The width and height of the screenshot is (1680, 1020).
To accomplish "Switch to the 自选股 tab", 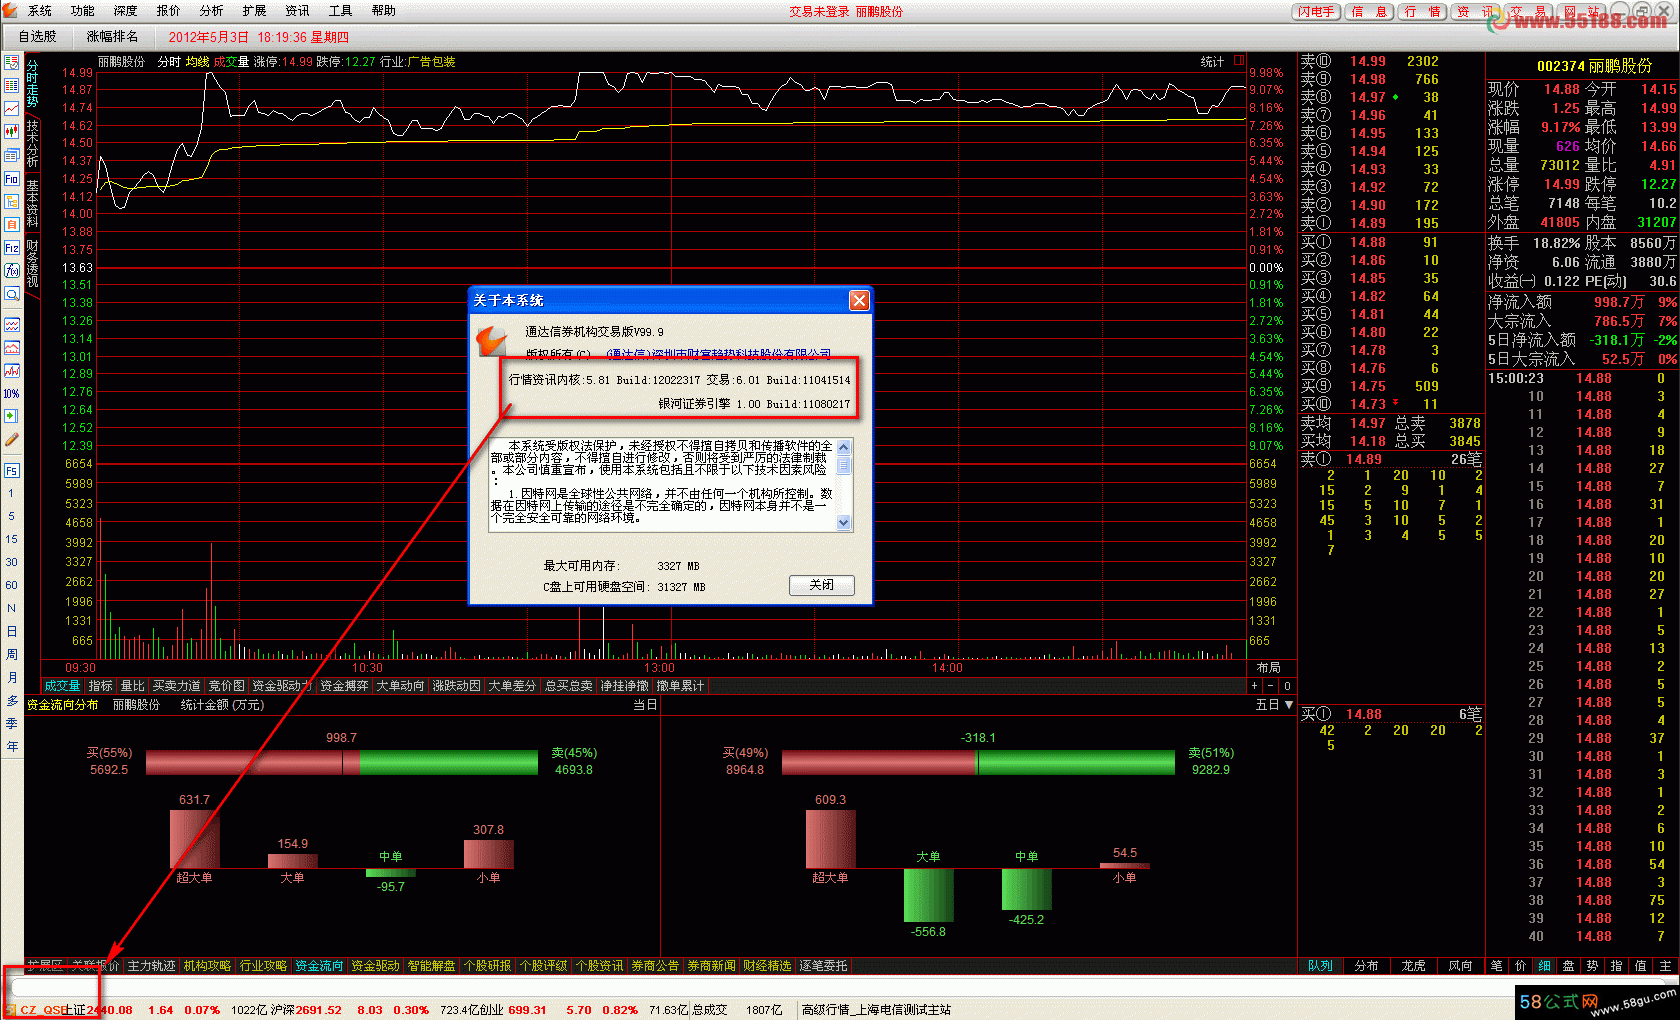I will point(38,36).
